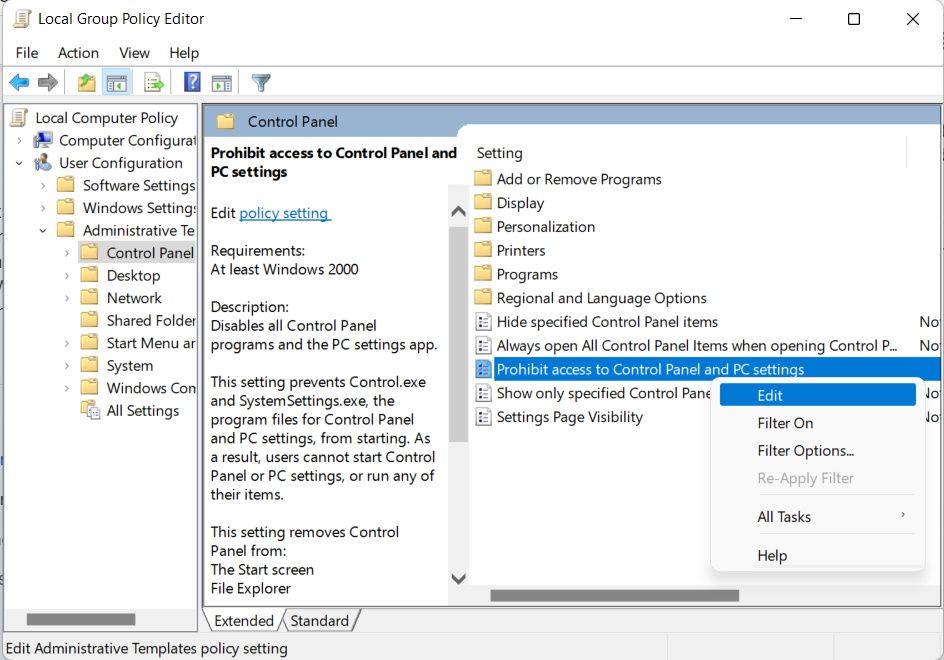Image resolution: width=944 pixels, height=660 pixels.
Task: Toggle the Show/Hide Action Pane icon
Action: pos(222,82)
